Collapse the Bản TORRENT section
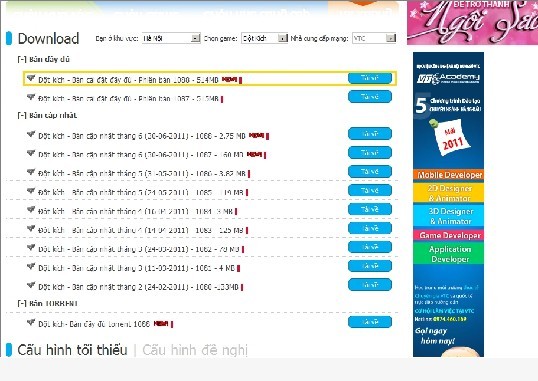Screen dimensions: 538x381 point(22,303)
